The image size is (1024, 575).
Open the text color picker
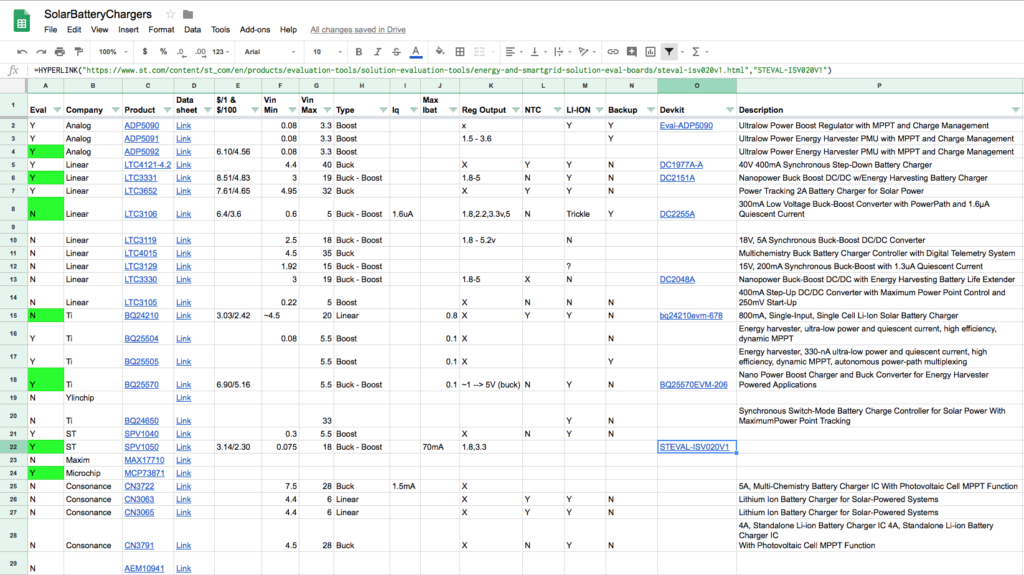click(415, 52)
